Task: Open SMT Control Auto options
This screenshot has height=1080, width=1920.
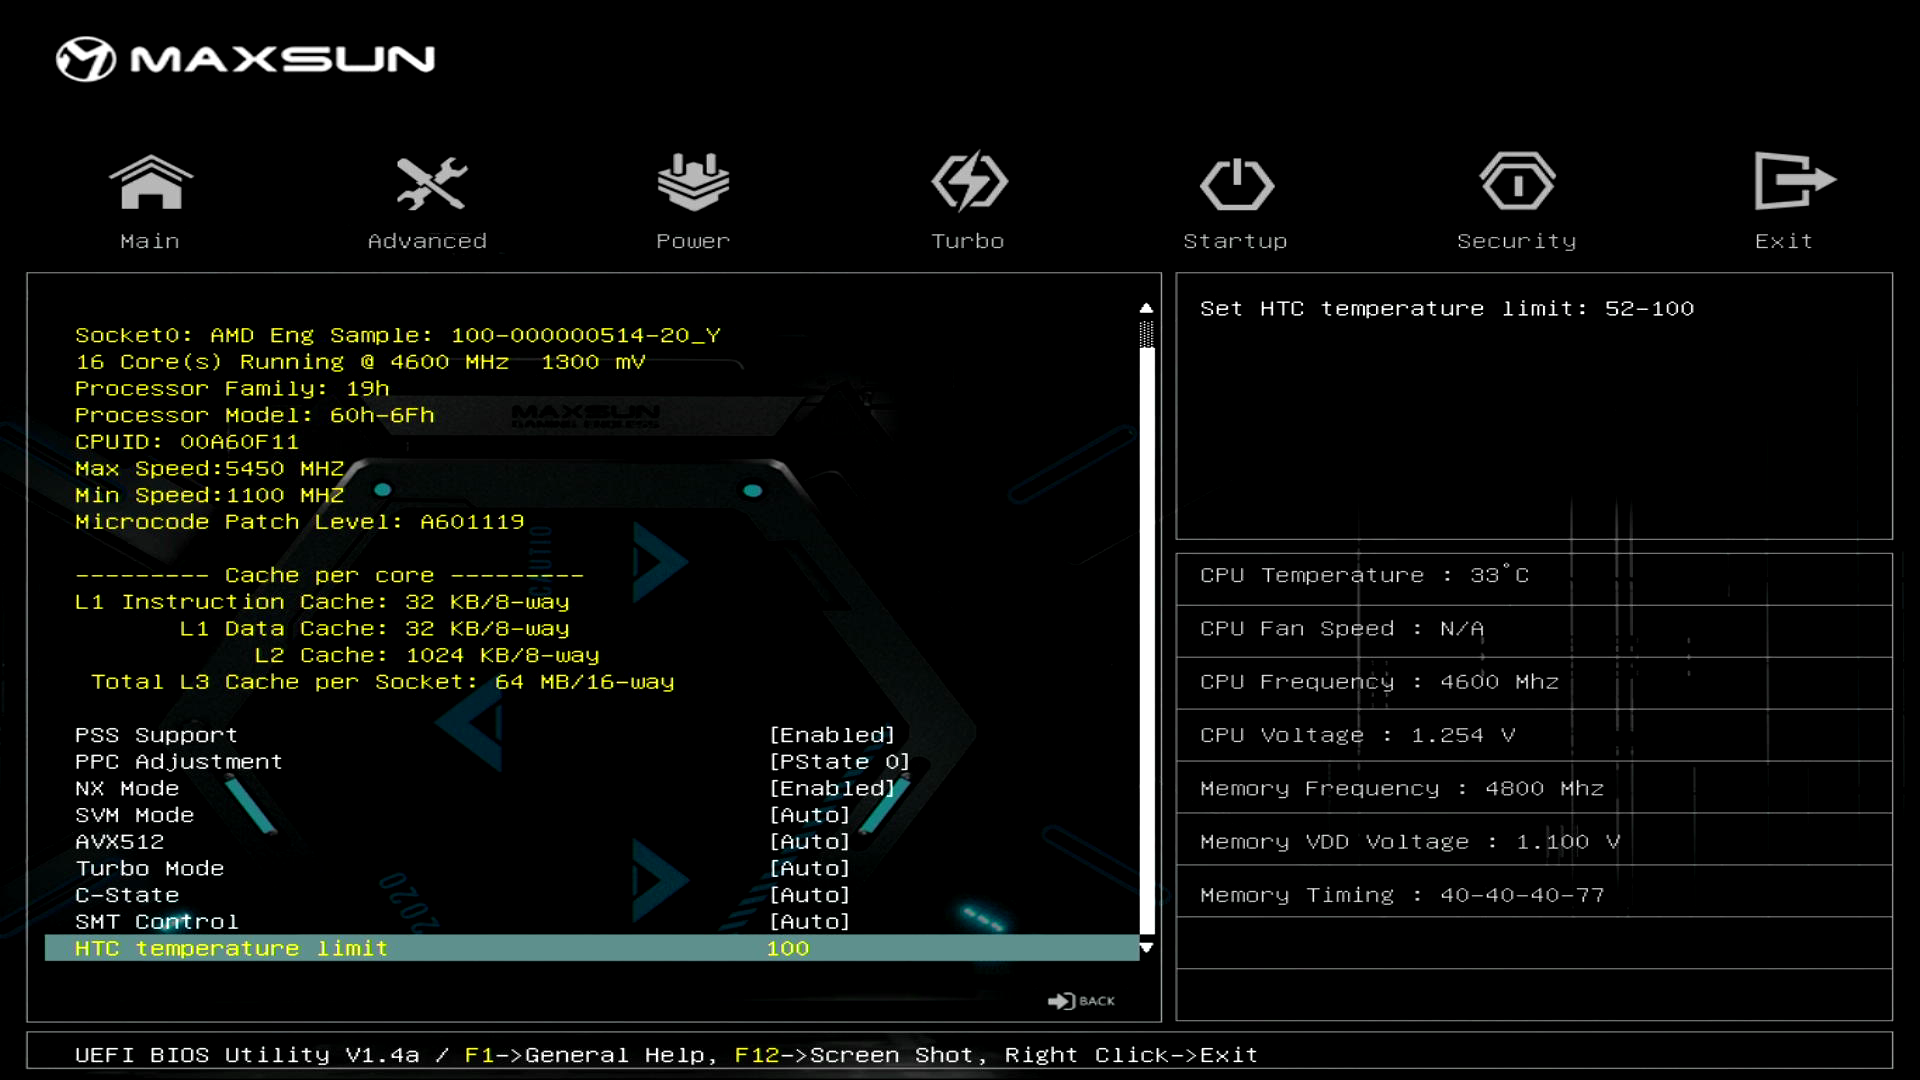Action: pos(809,922)
